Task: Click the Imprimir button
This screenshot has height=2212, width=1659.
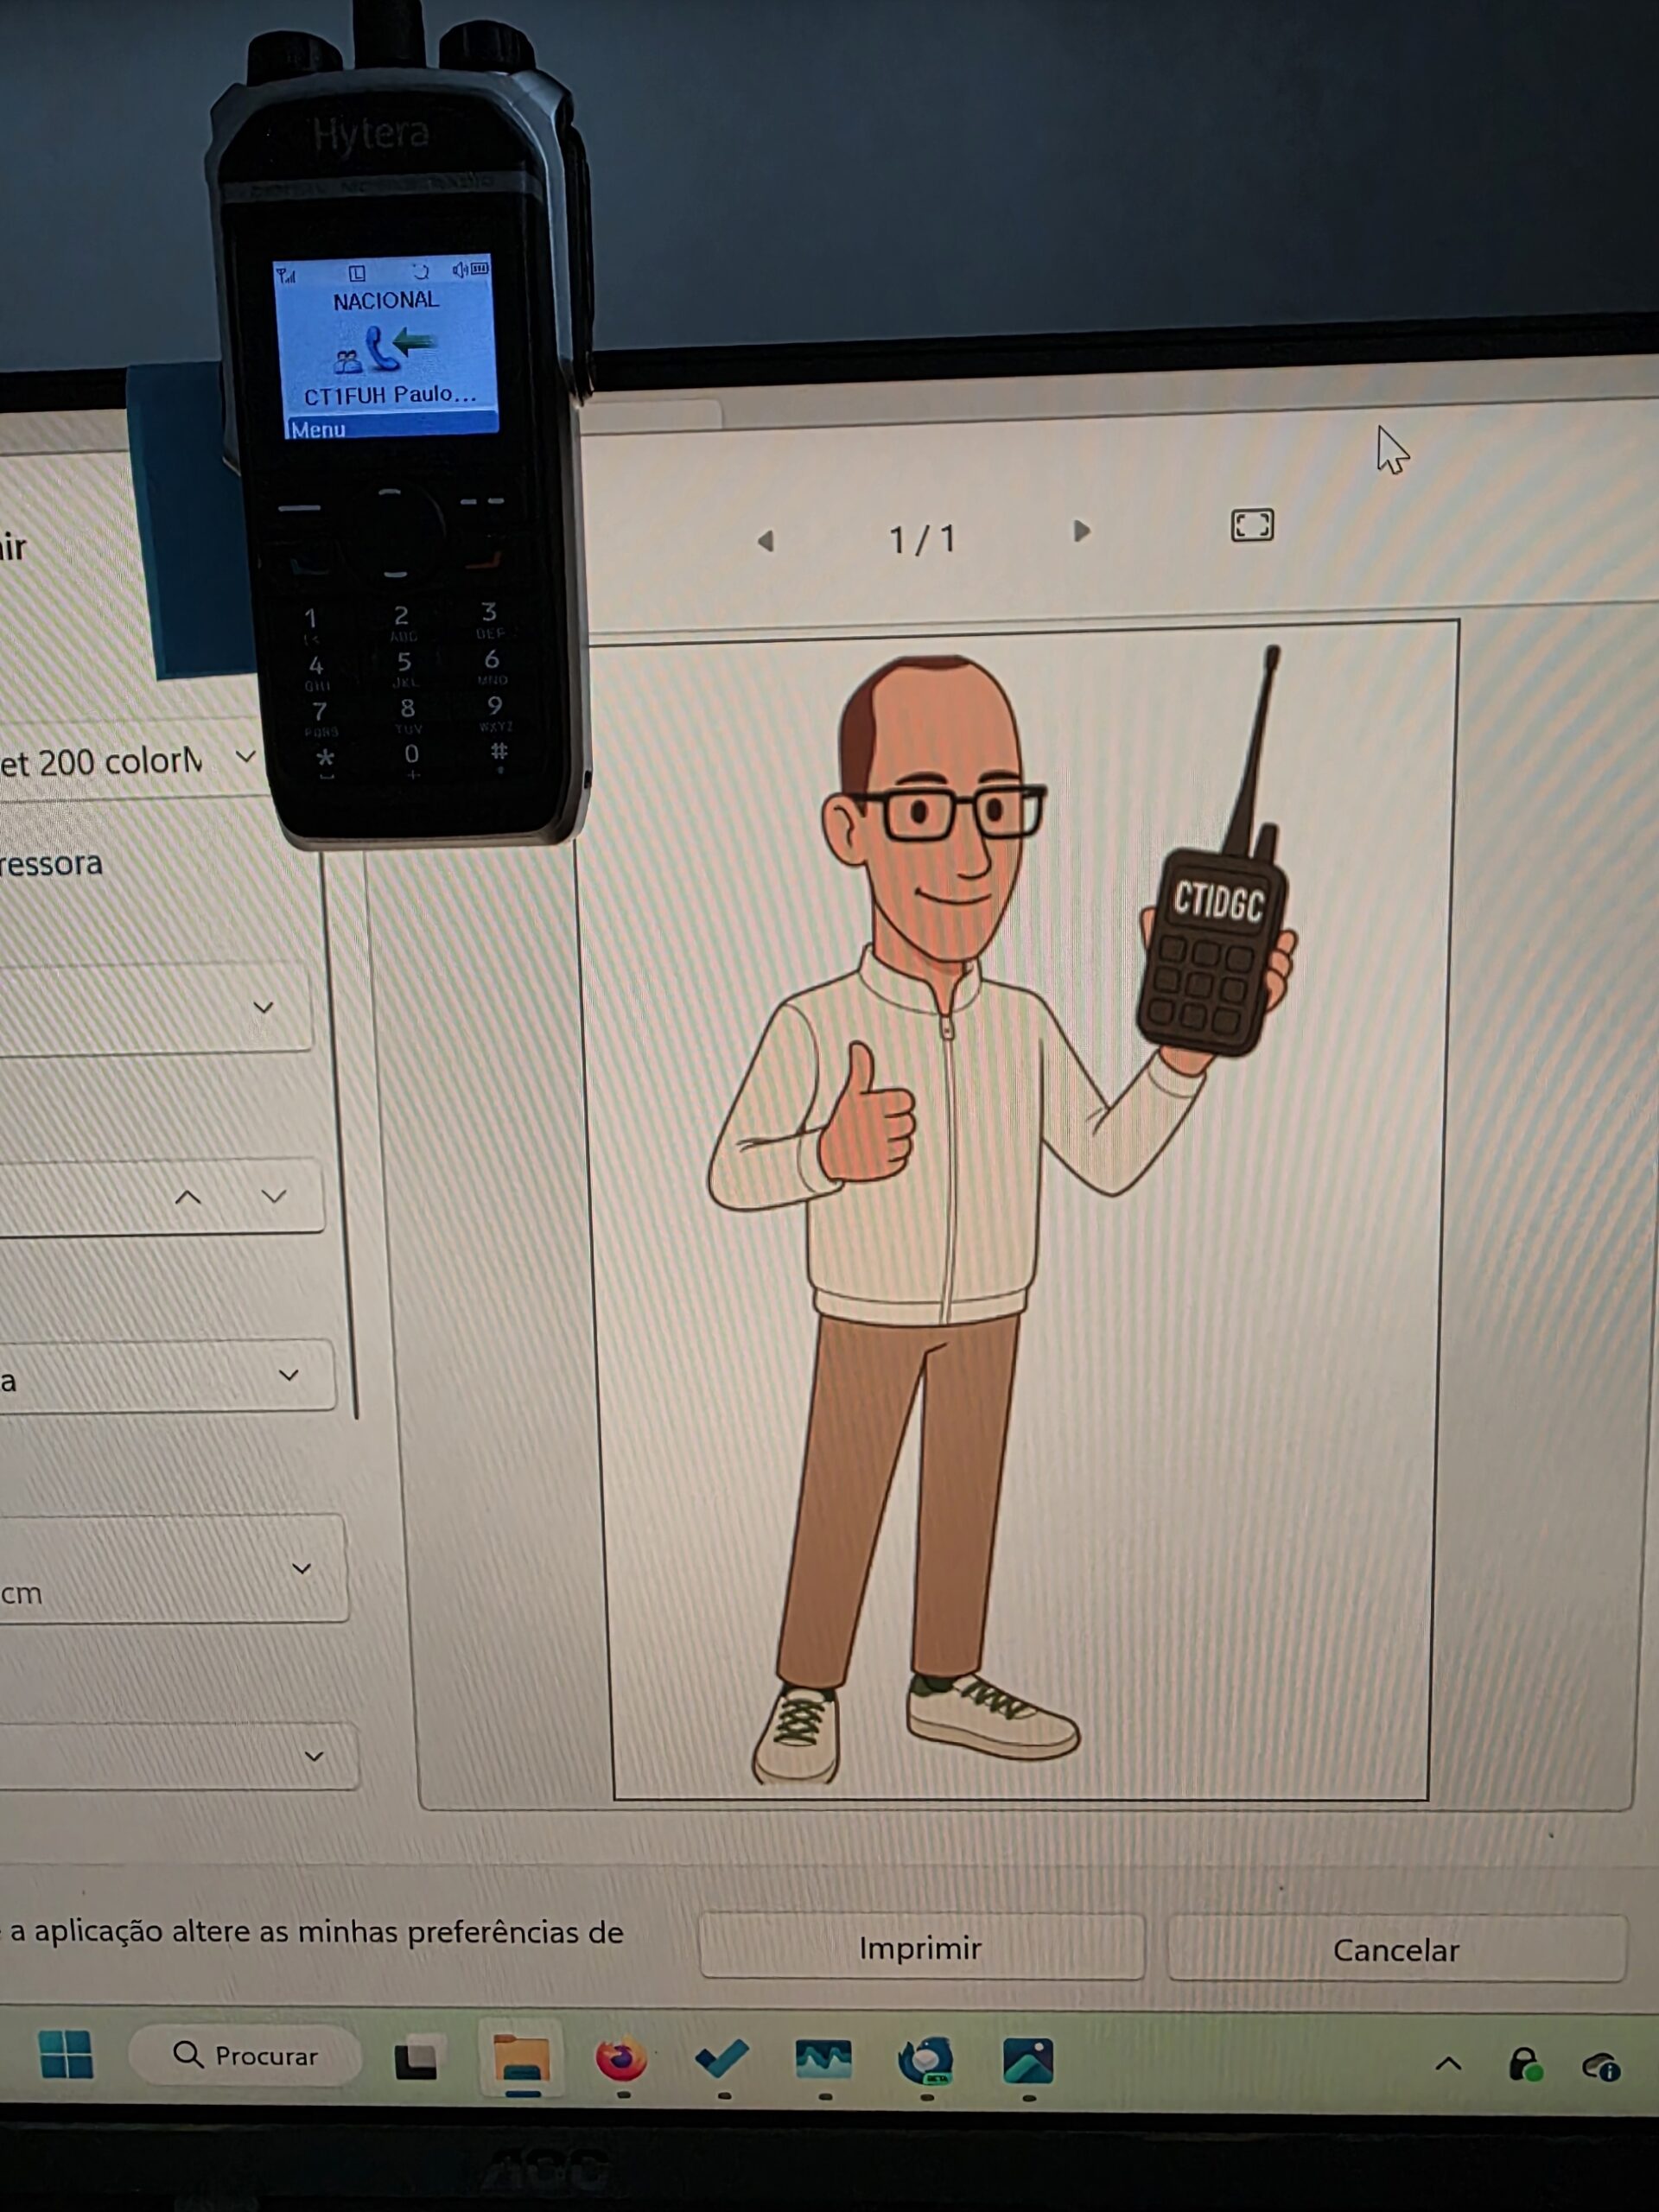Action: 921,1948
